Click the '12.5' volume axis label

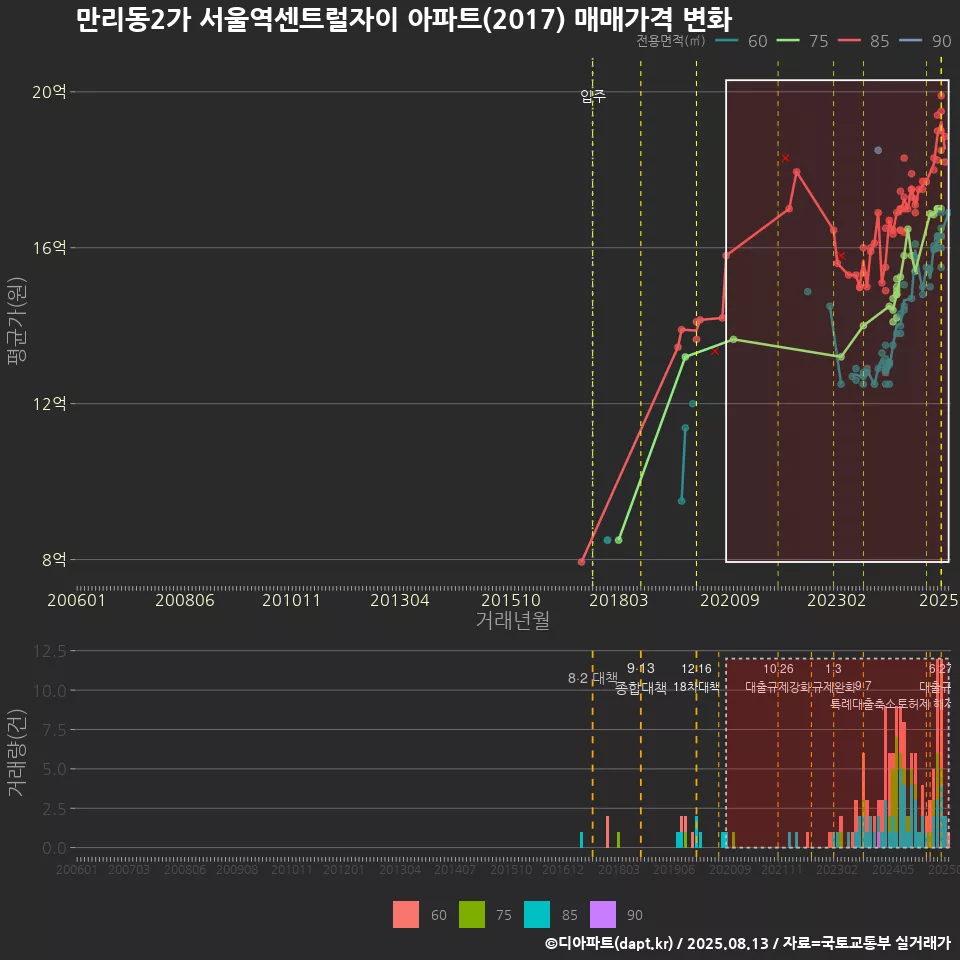(x=50, y=651)
